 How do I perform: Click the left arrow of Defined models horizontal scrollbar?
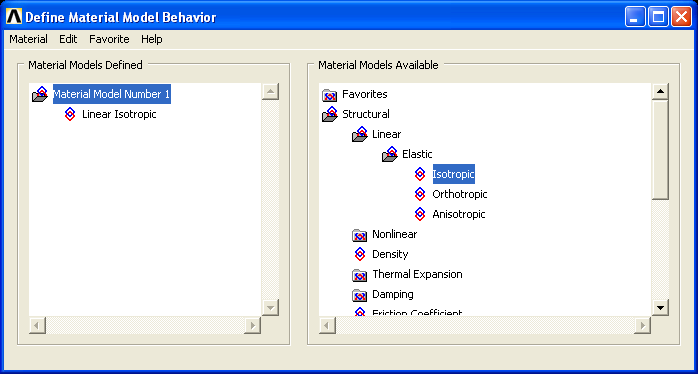coord(37,325)
